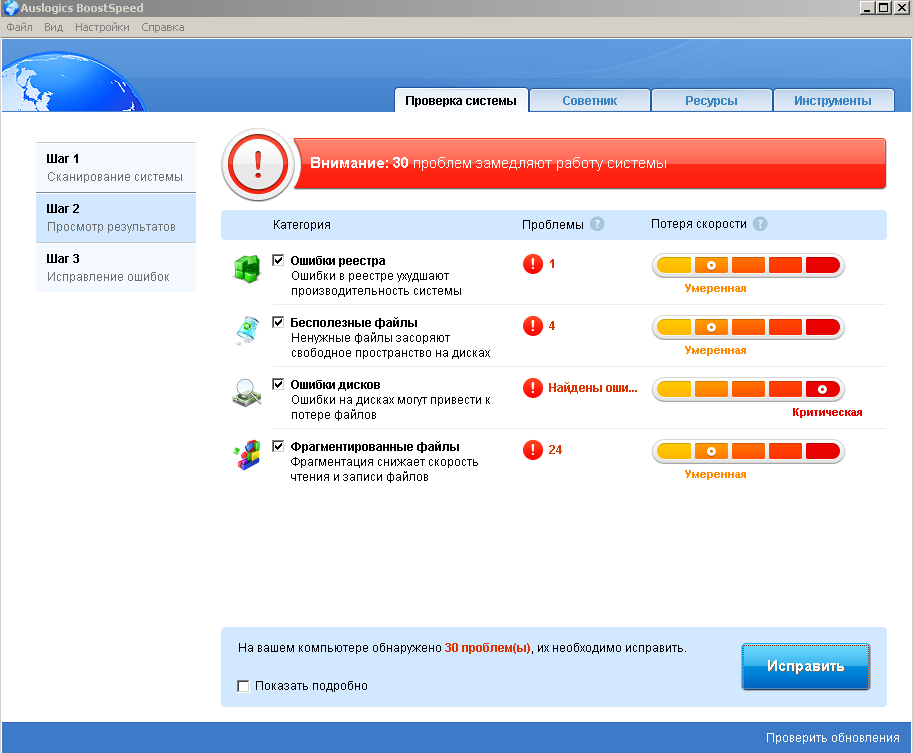Click 'Умеренная' label under registry errors gauge
The image size is (914, 753).
click(x=715, y=288)
